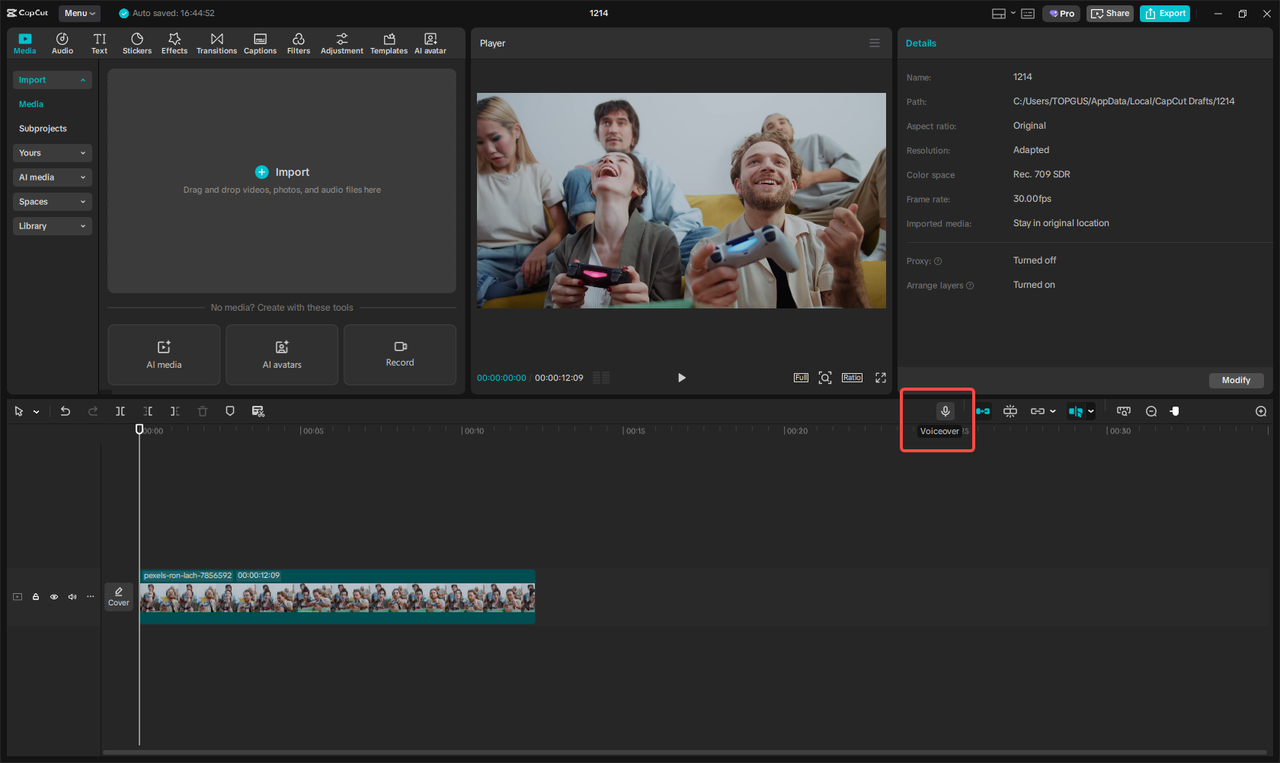Split the clip at the playhead
1280x763 pixels.
(120, 410)
